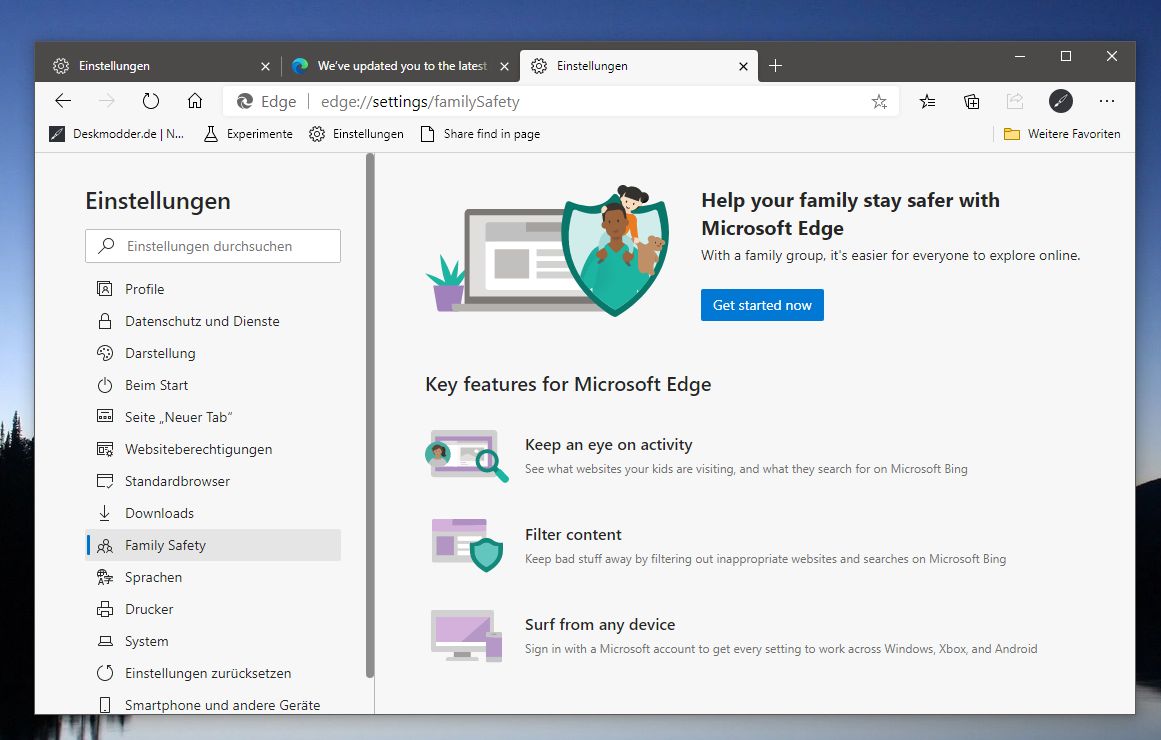Viewport: 1161px width, 740px height.
Task: Open the Settings and more ellipsis menu
Action: pos(1107,101)
